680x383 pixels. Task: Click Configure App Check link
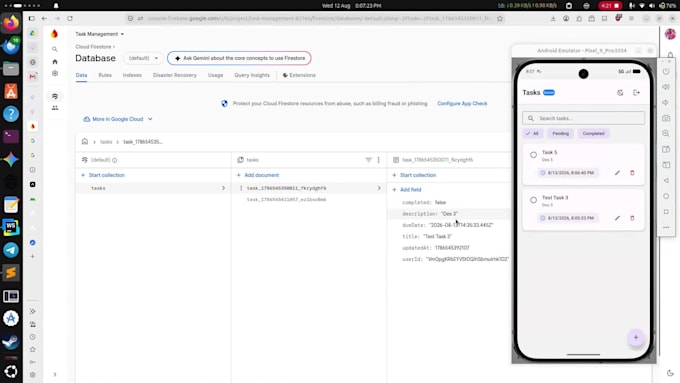click(x=462, y=104)
